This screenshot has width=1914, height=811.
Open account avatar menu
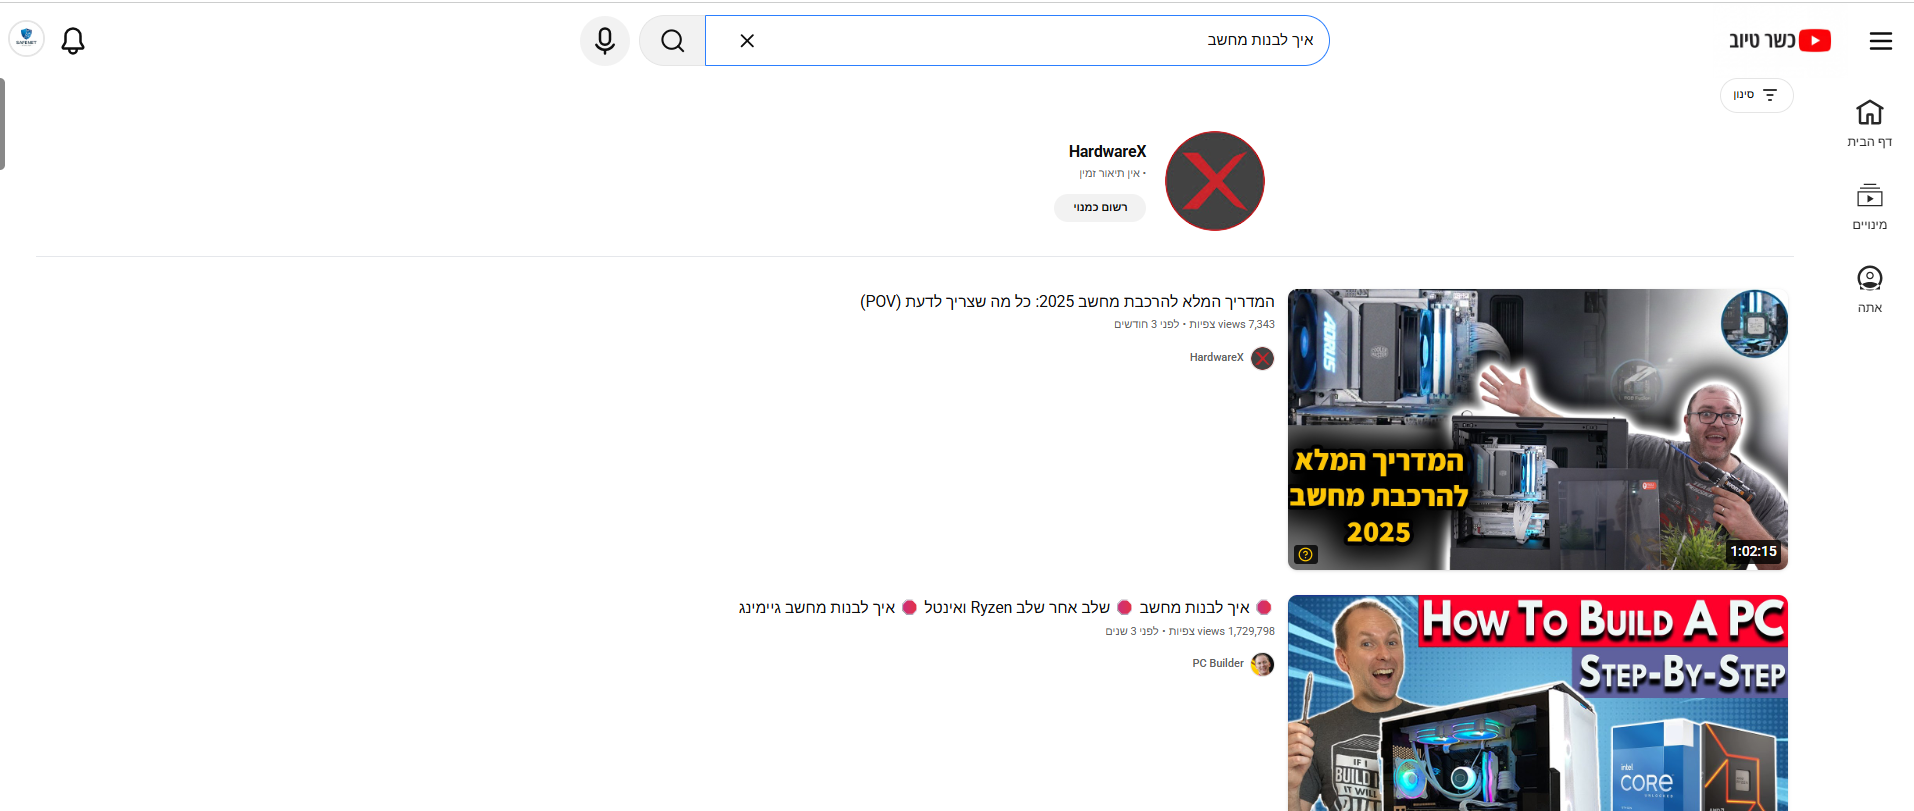tap(26, 40)
